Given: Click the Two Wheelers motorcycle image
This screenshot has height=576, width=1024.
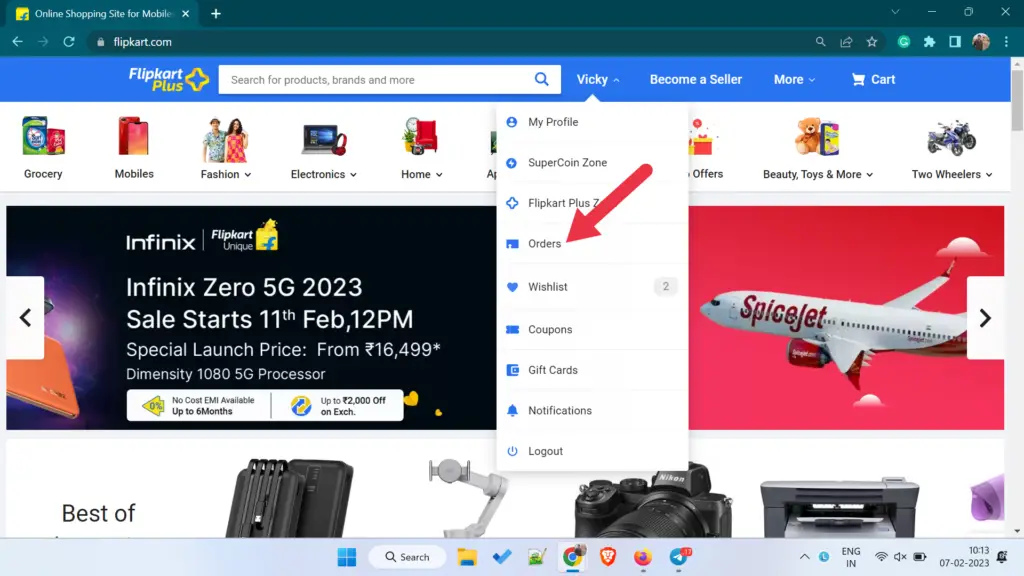Looking at the screenshot, I should tap(952, 138).
